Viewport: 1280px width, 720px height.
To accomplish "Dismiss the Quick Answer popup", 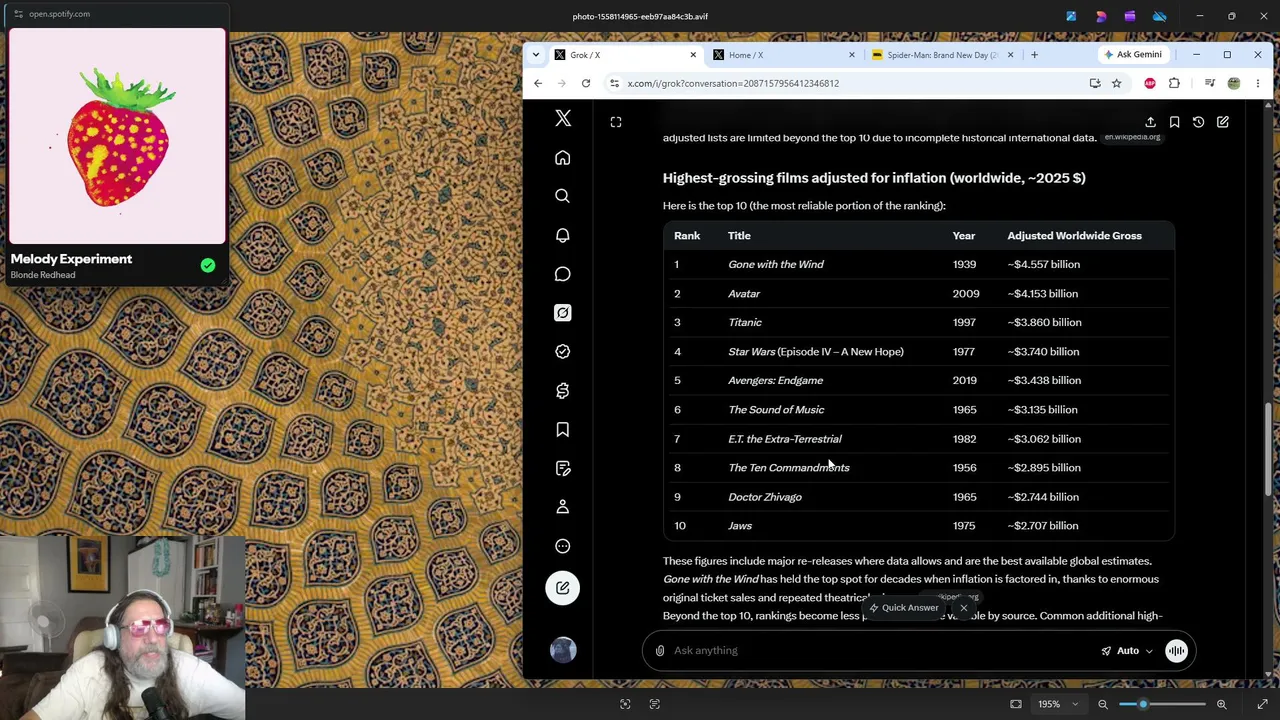I will click(964, 608).
